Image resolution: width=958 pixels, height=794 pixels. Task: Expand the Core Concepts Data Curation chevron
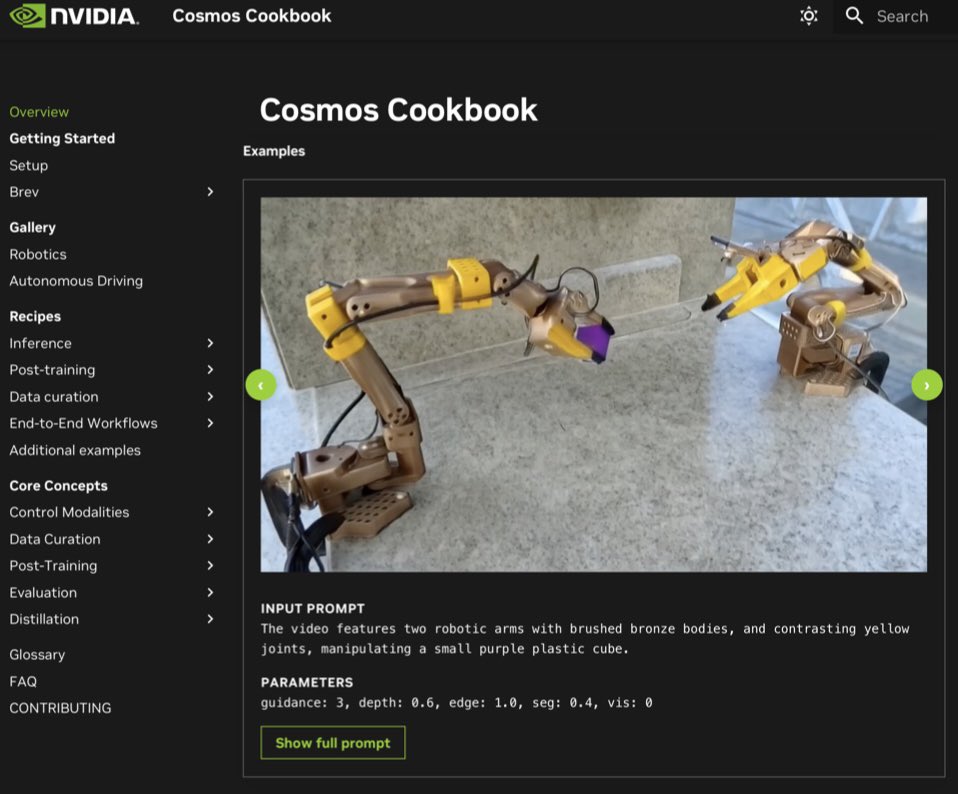pyautogui.click(x=210, y=539)
